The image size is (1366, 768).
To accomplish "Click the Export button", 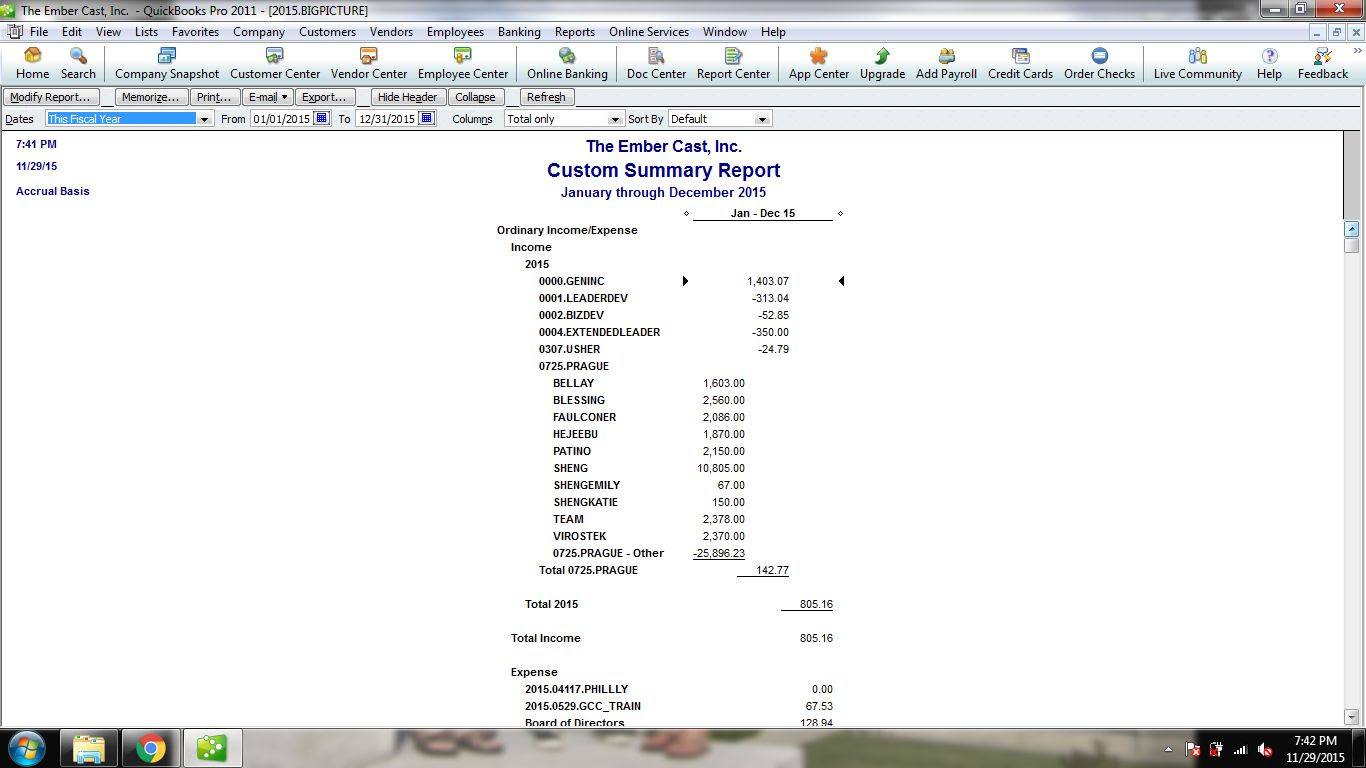I will pos(325,97).
